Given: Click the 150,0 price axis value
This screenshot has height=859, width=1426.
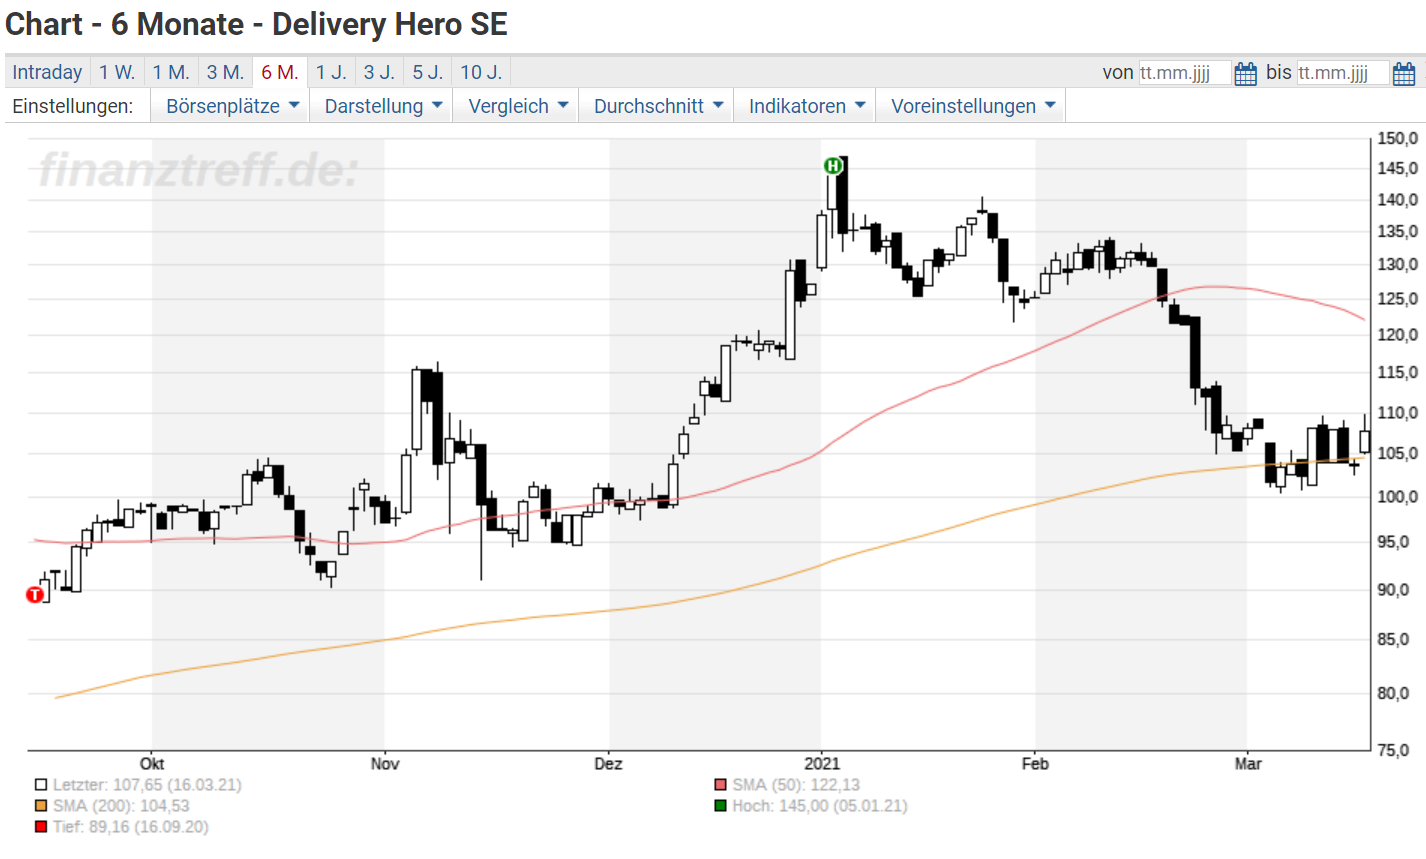Looking at the screenshot, I should pyautogui.click(x=1398, y=138).
